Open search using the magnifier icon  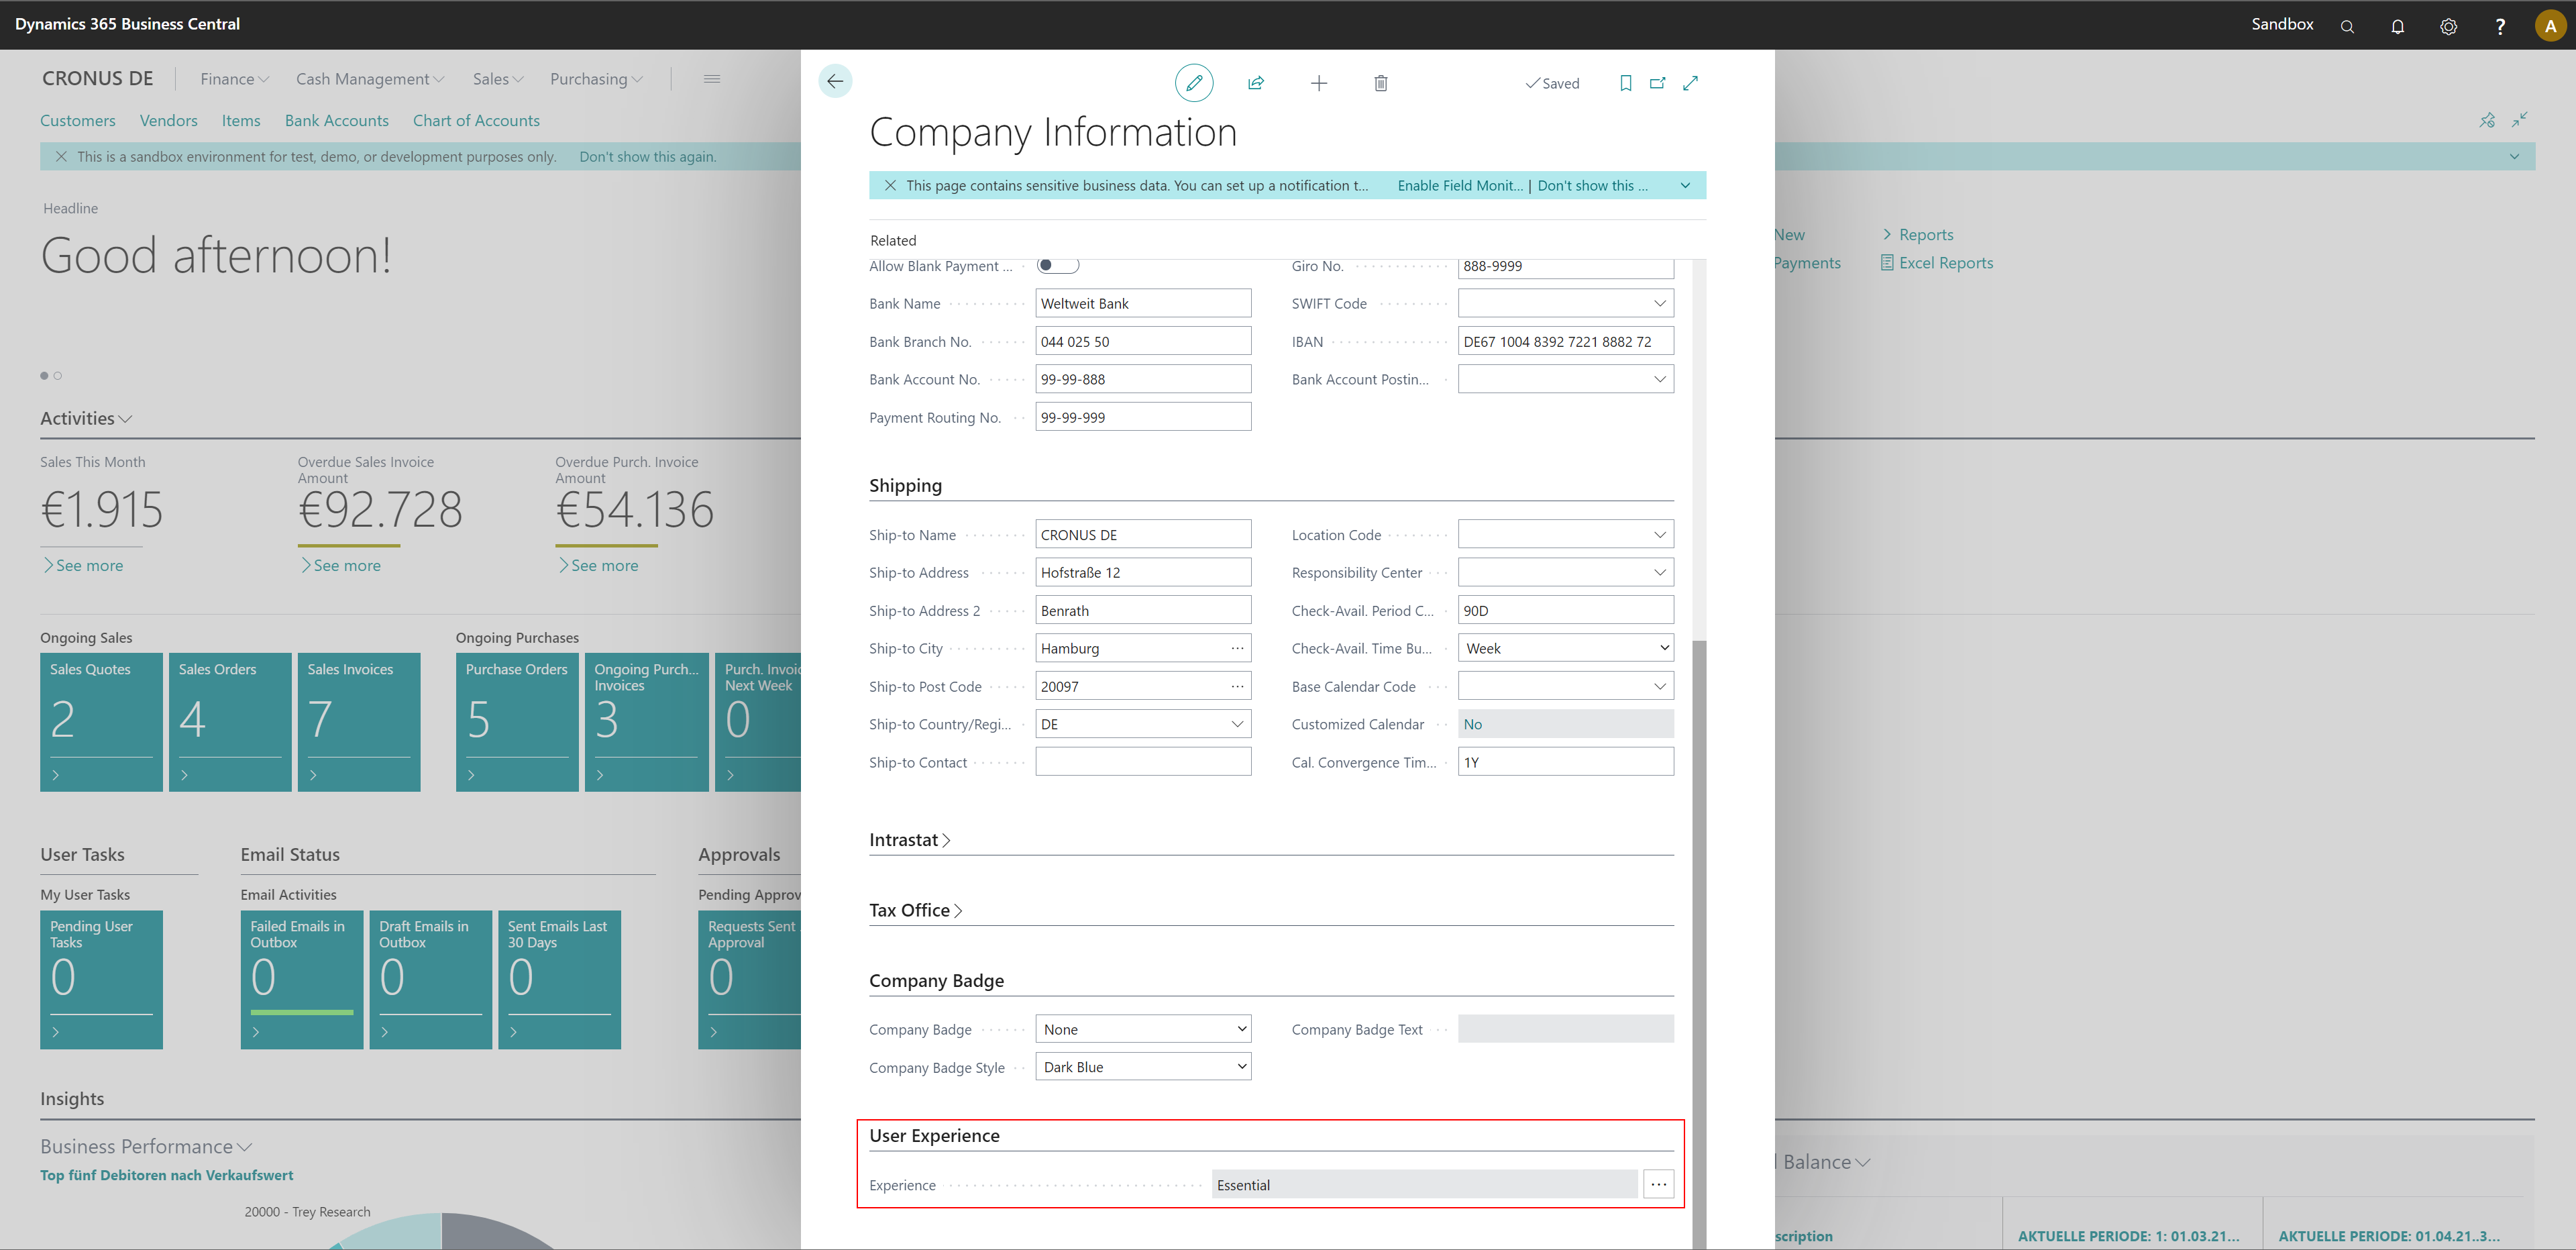2347,25
